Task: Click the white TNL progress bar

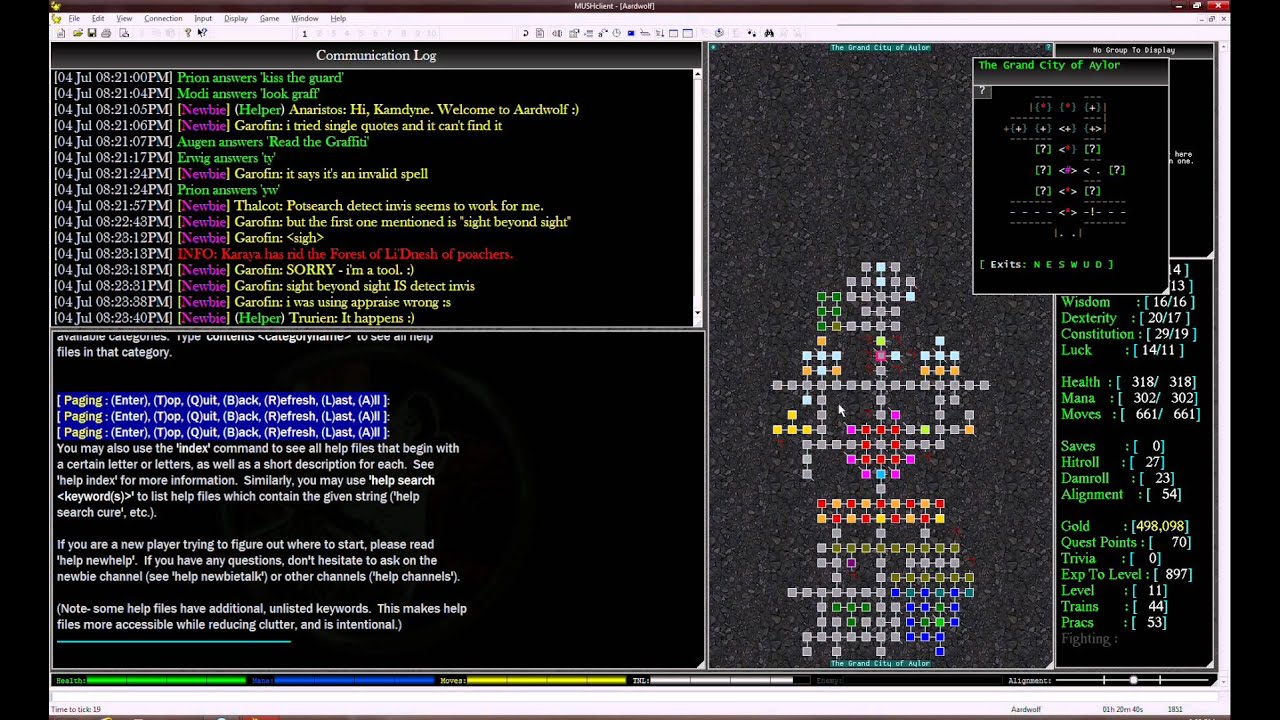Action: pyautogui.click(x=729, y=681)
